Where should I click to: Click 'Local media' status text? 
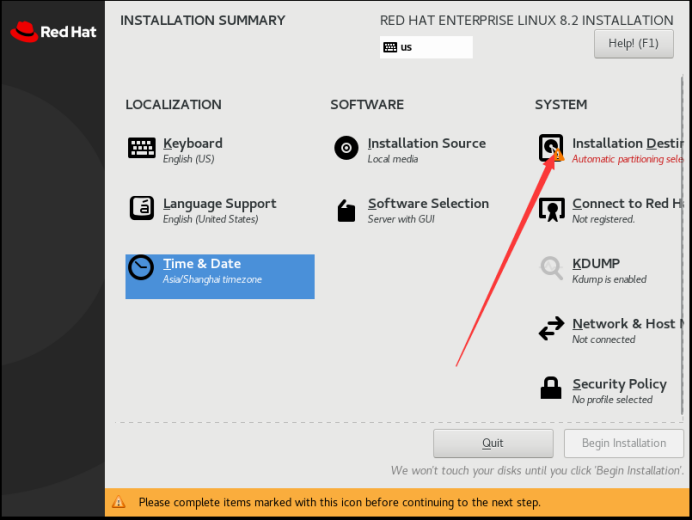pos(393,159)
